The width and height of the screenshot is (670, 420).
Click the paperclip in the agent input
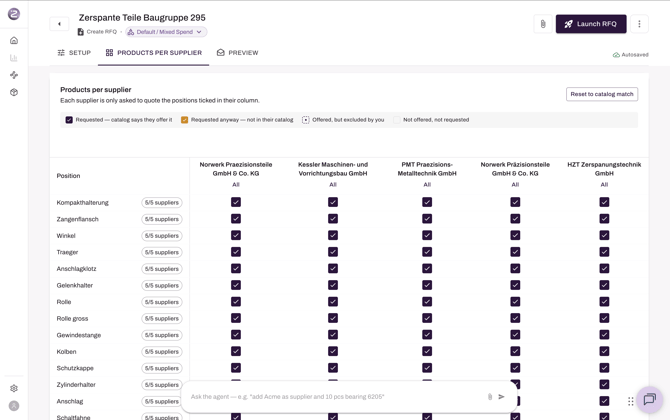490,397
